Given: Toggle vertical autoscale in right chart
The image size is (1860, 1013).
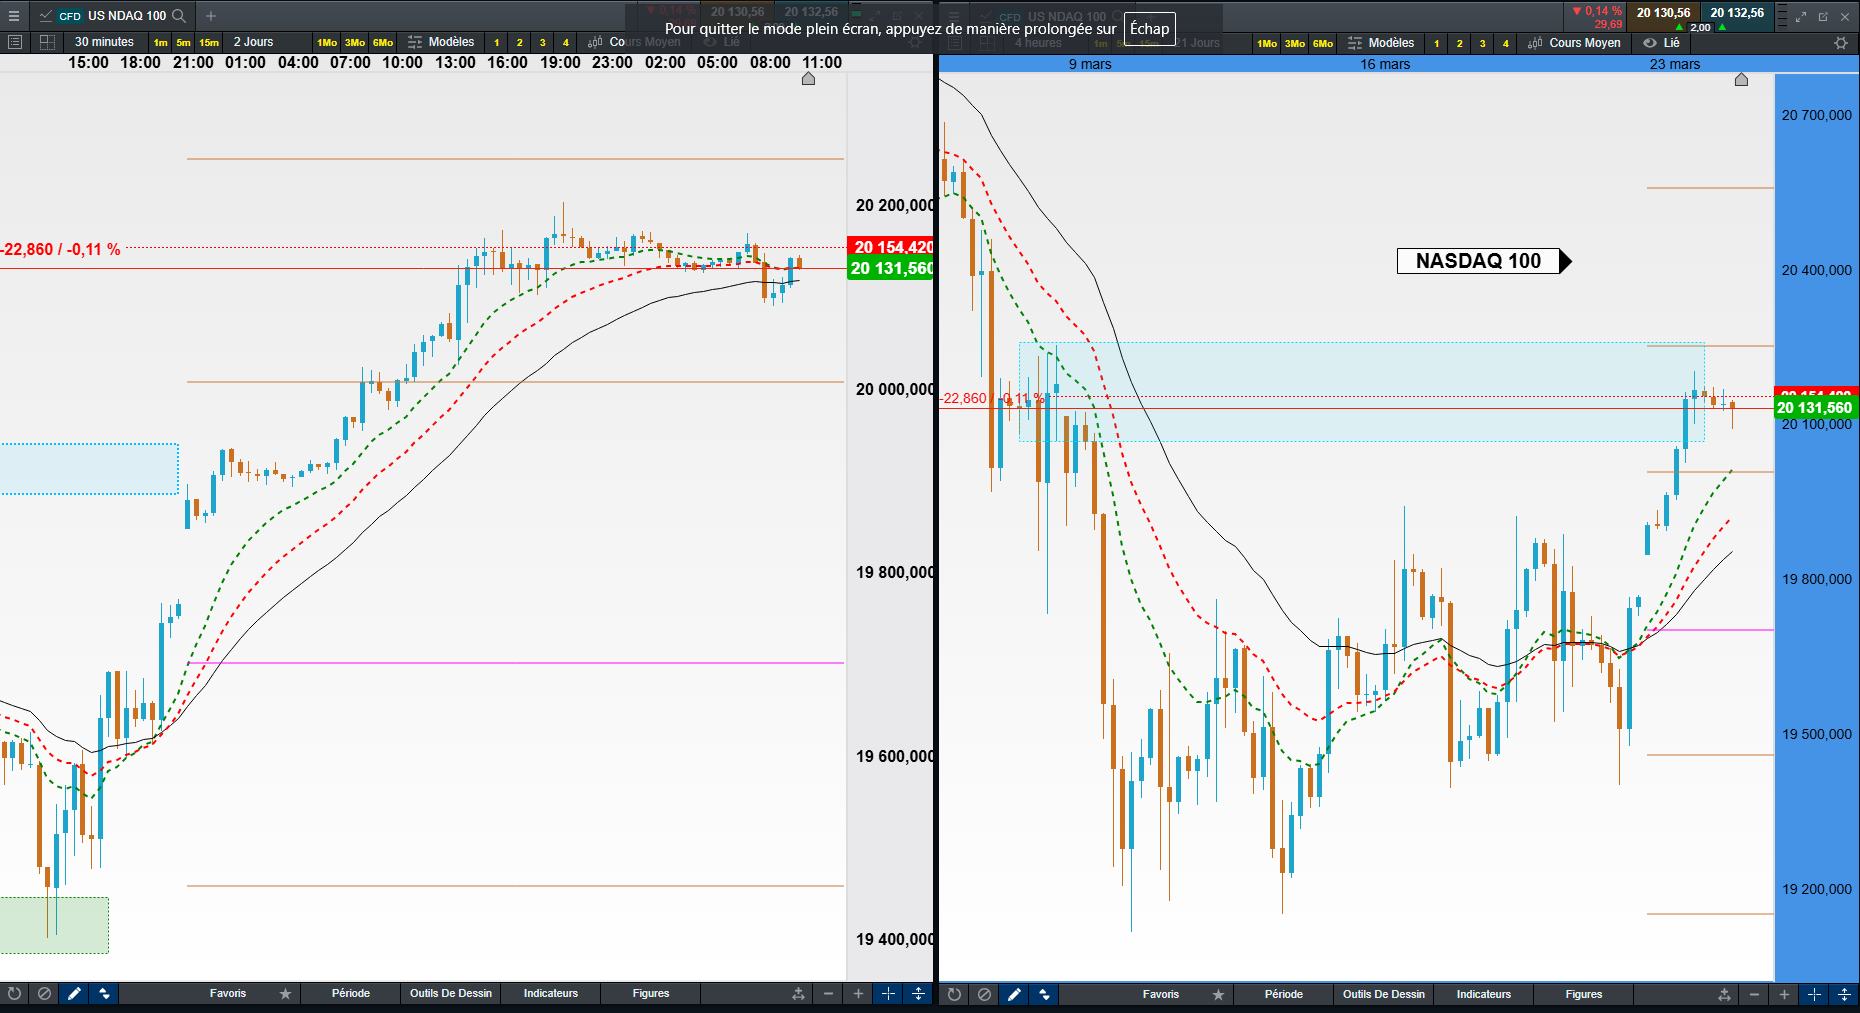Looking at the screenshot, I should click(x=1844, y=994).
